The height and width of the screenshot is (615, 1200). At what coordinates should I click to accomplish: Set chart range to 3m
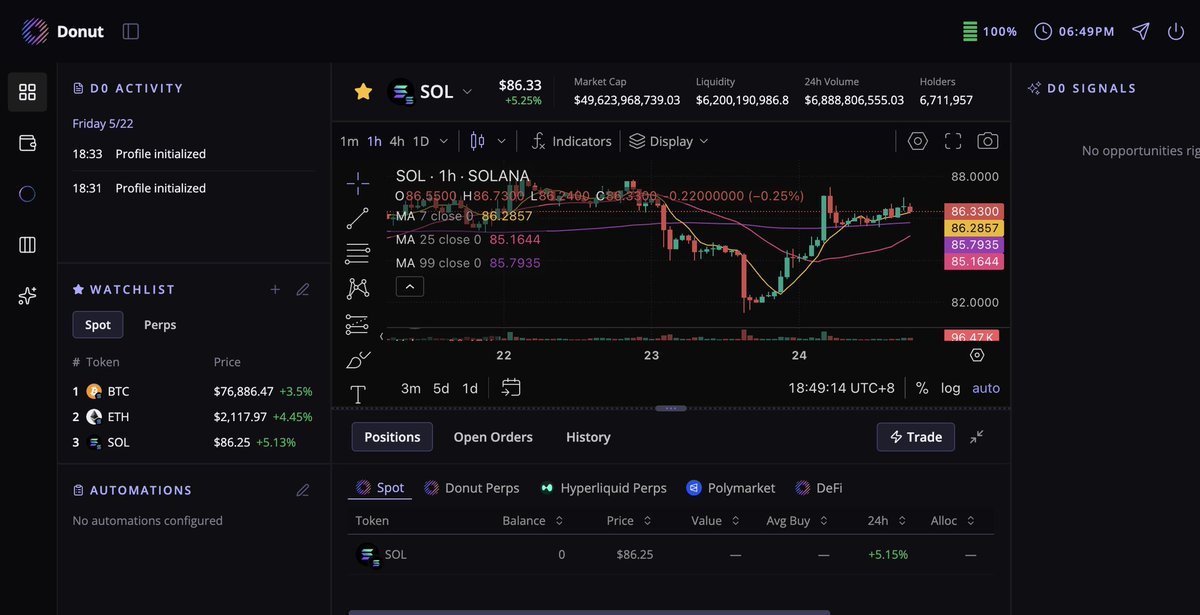tap(411, 388)
